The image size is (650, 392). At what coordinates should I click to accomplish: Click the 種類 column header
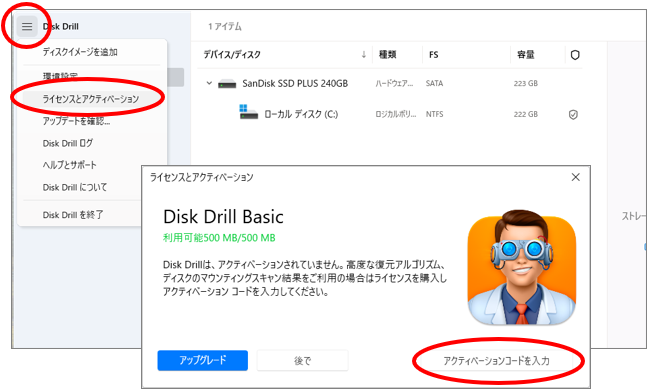[388, 55]
